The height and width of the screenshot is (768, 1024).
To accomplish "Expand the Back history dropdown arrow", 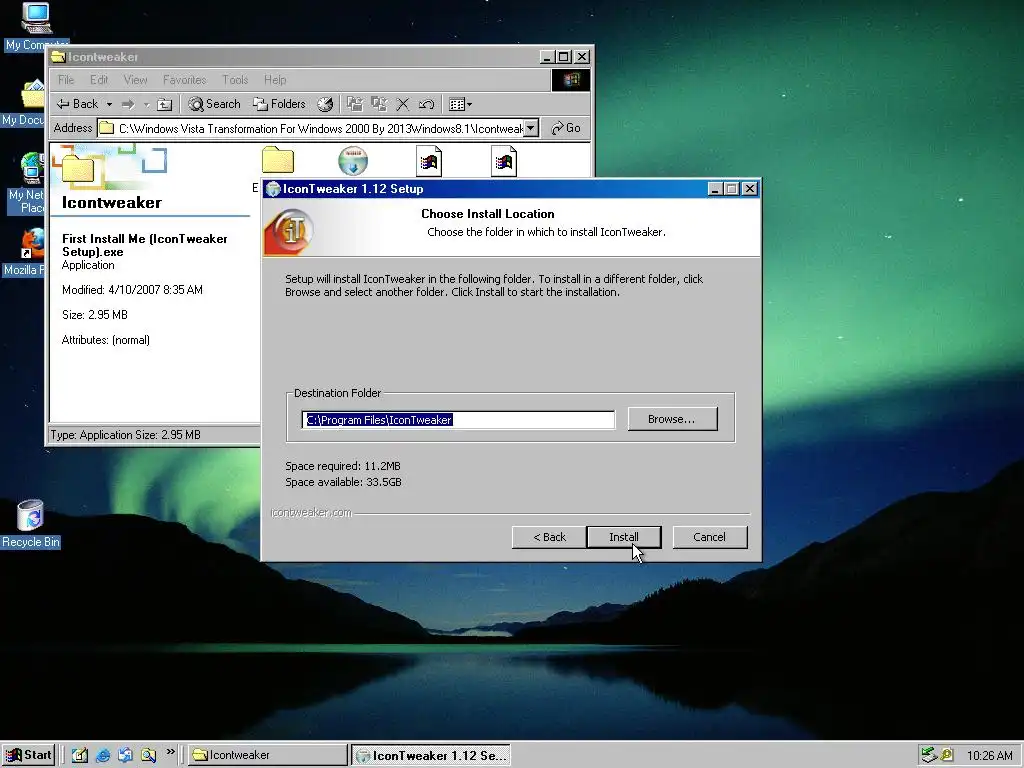I will pos(109,104).
